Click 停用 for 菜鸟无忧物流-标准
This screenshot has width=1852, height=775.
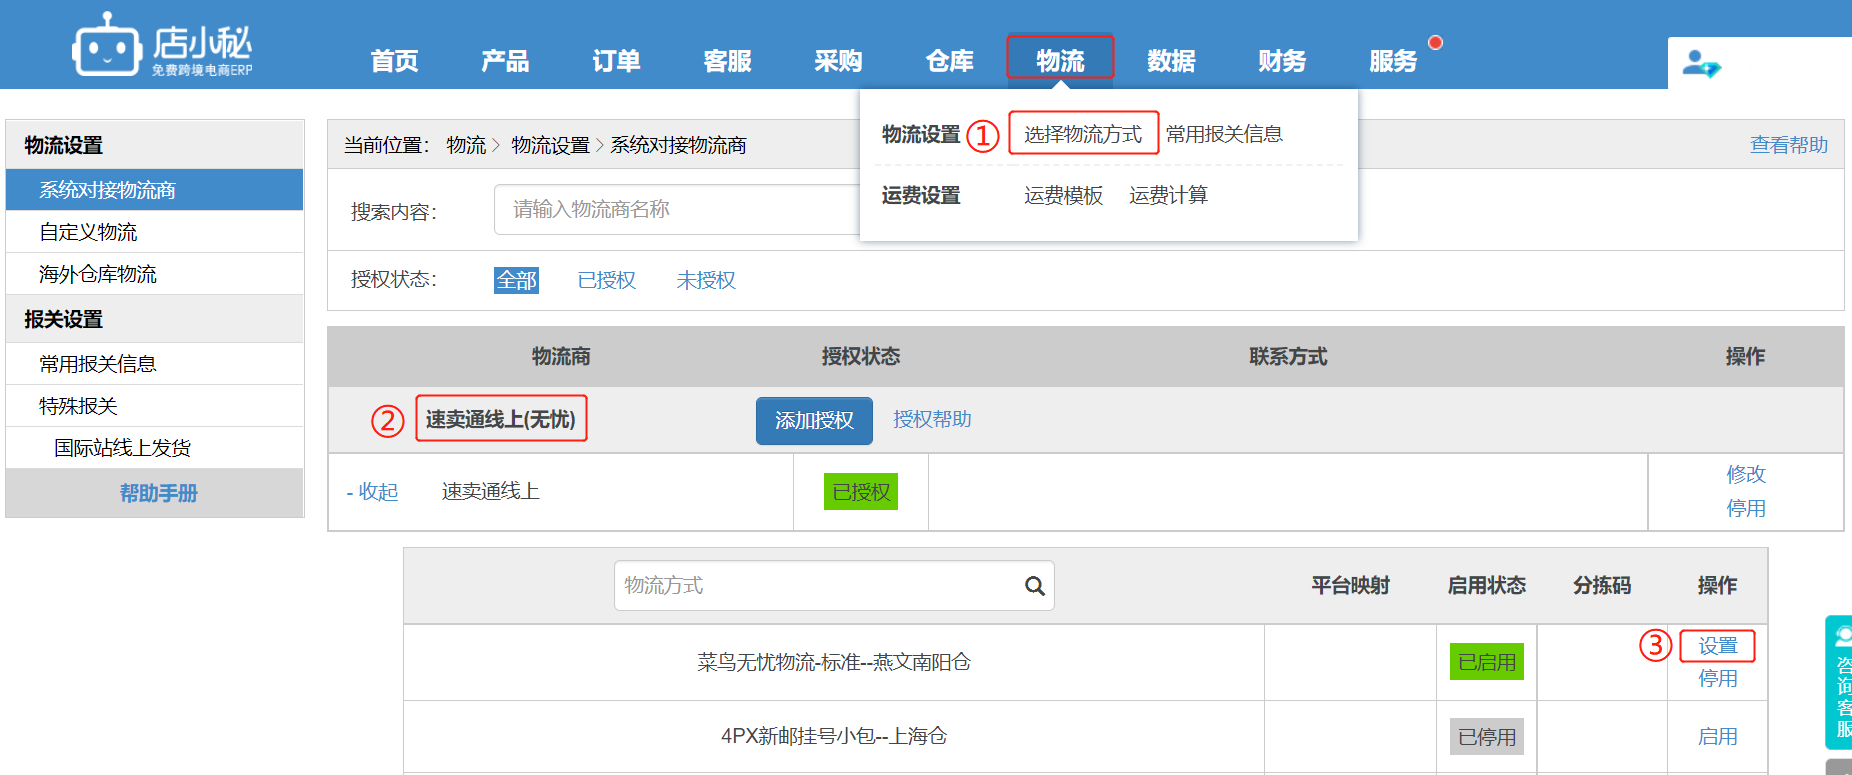pyautogui.click(x=1718, y=678)
